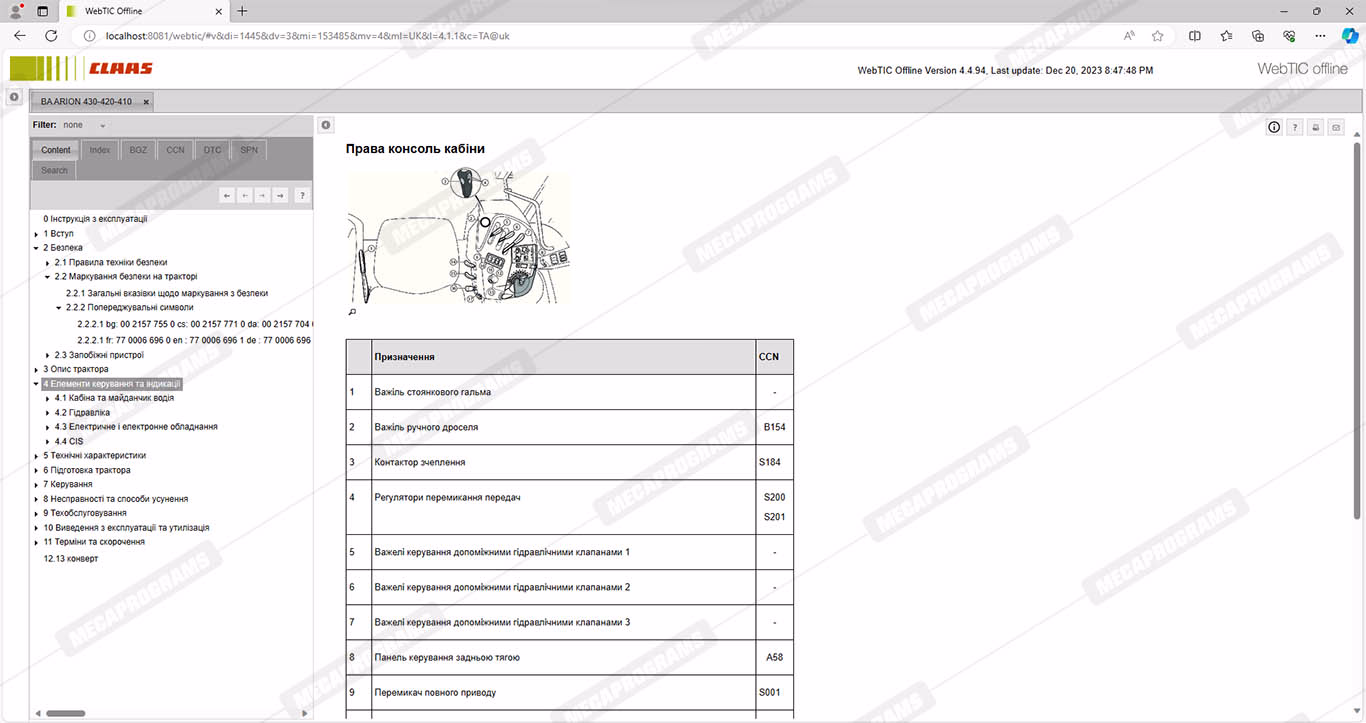Image resolution: width=1366 pixels, height=723 pixels.
Task: Open the Search tab
Action: 55,170
